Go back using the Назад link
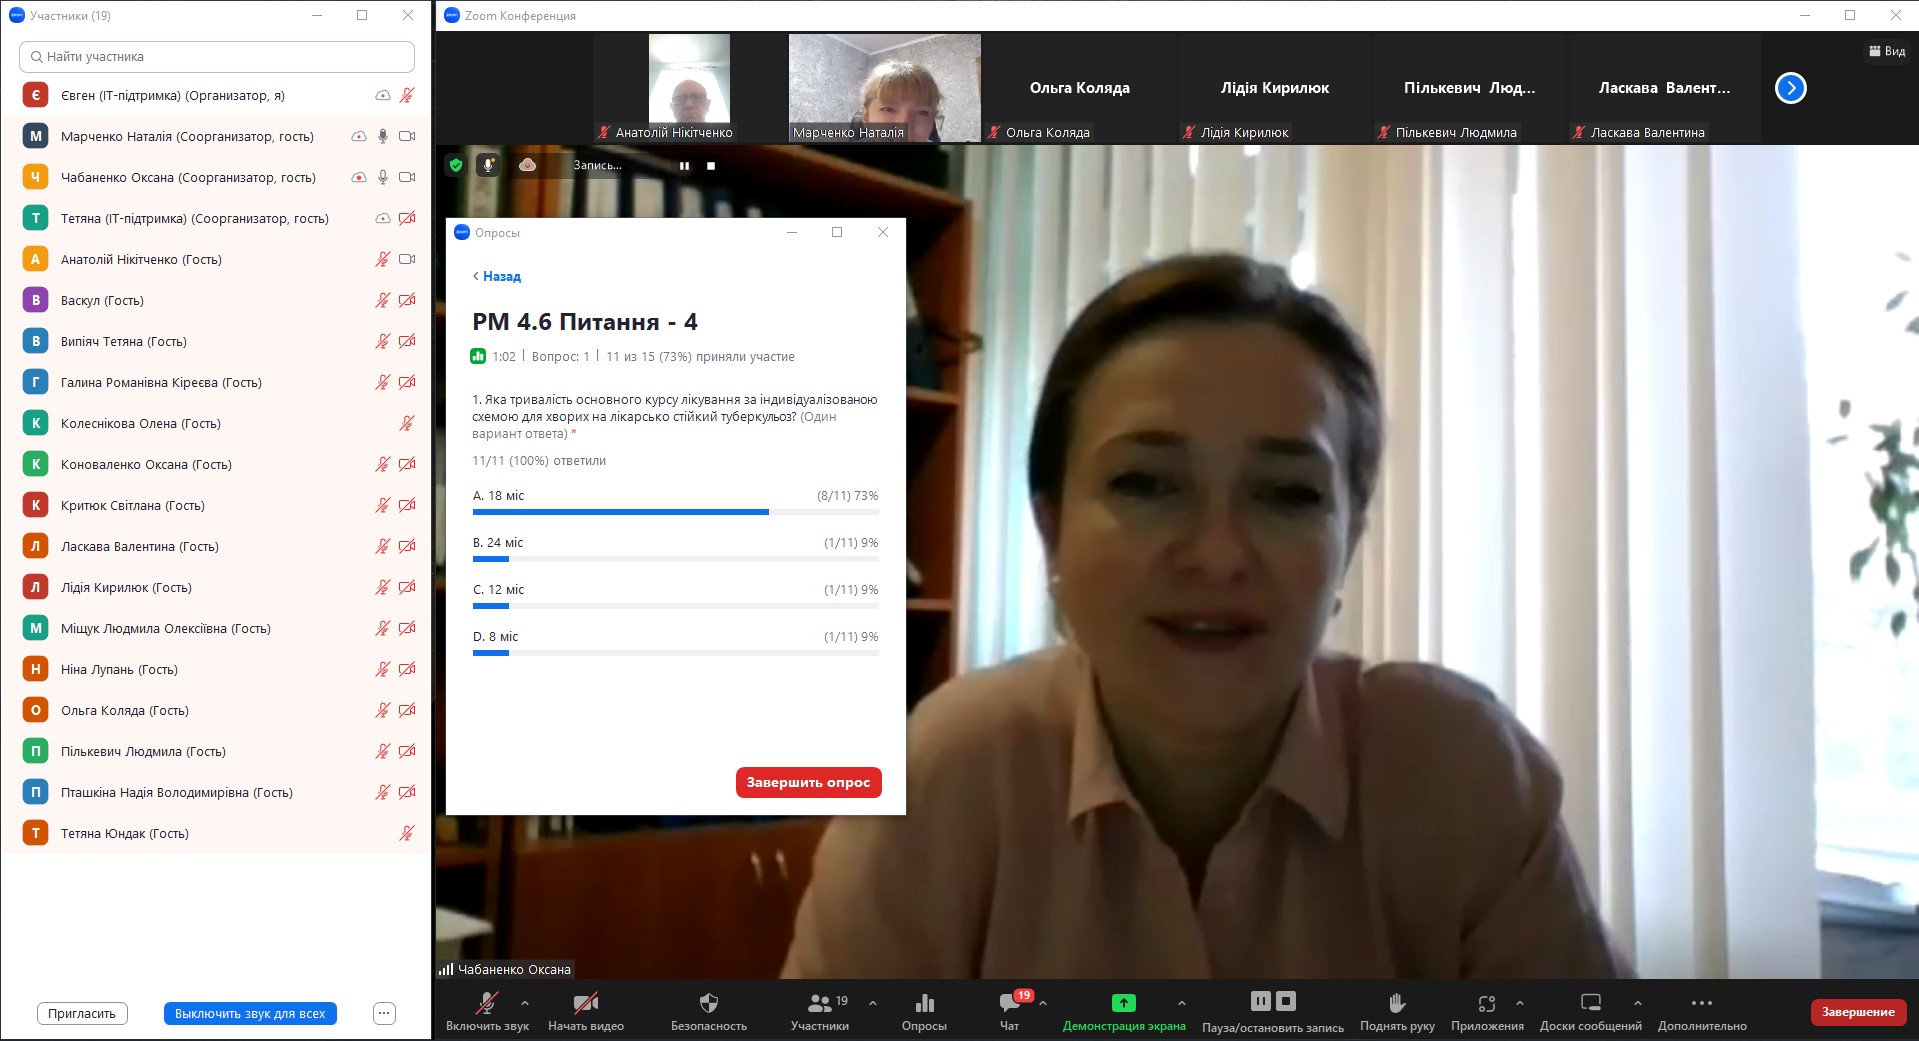Image resolution: width=1919 pixels, height=1041 pixels. 497,276
